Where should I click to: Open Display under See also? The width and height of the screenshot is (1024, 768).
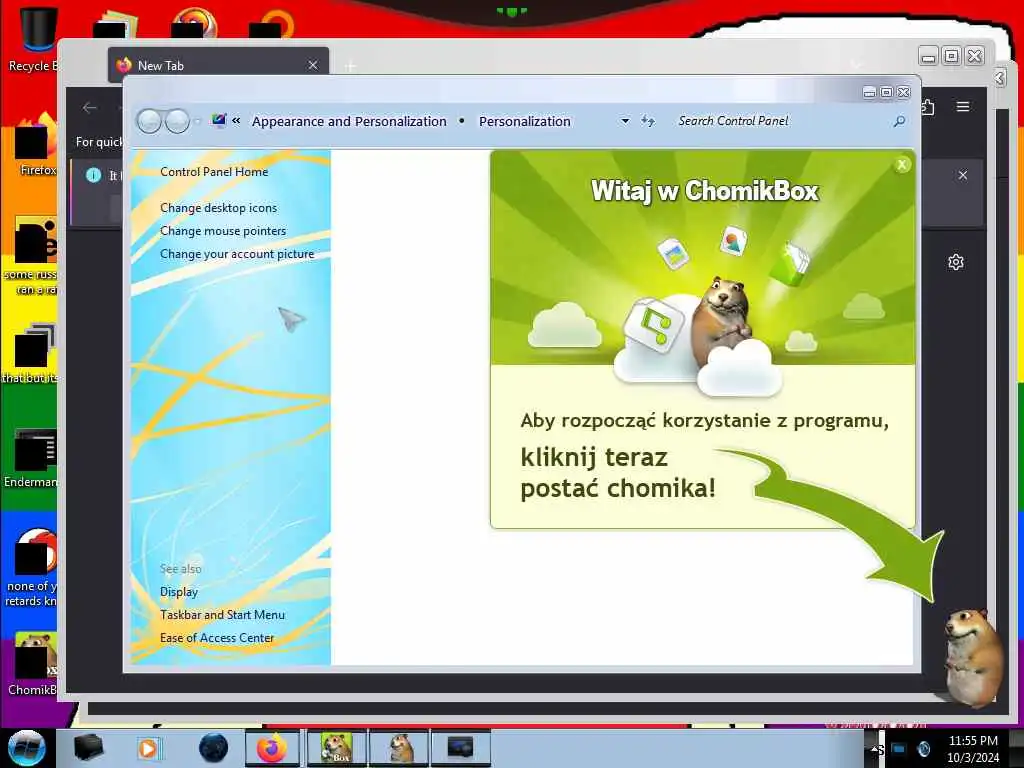(179, 592)
